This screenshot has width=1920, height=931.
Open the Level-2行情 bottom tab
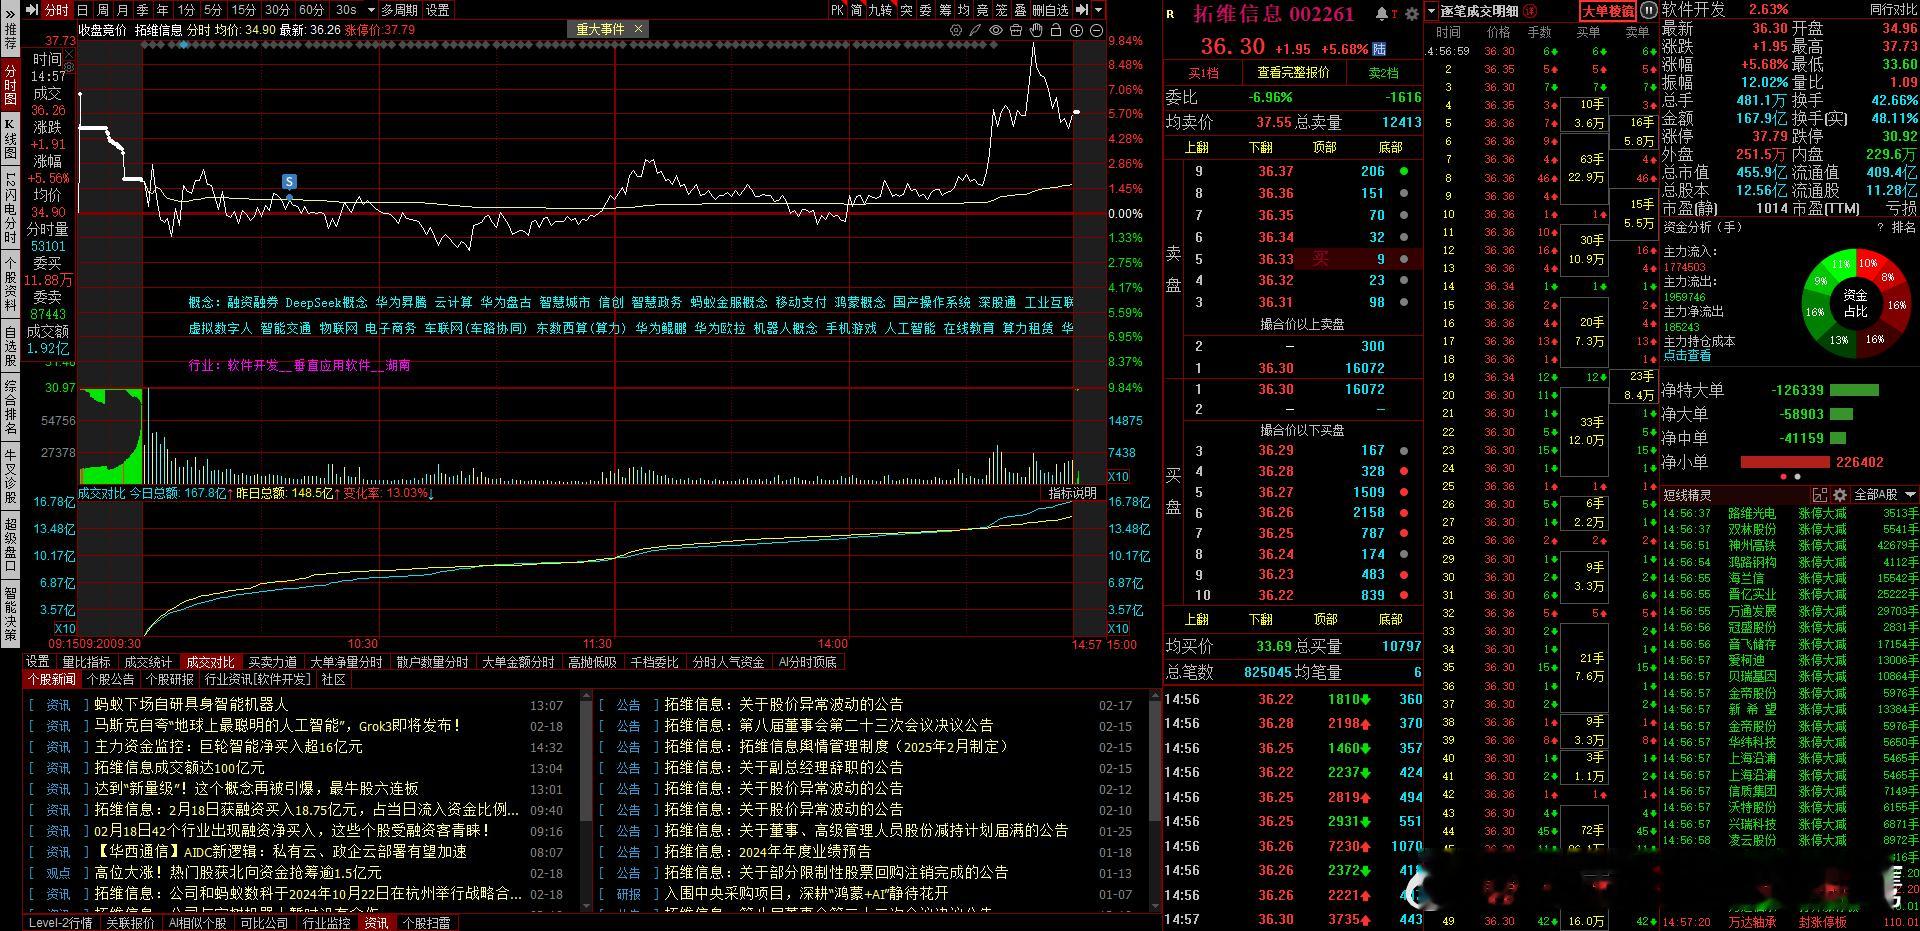click(60, 923)
